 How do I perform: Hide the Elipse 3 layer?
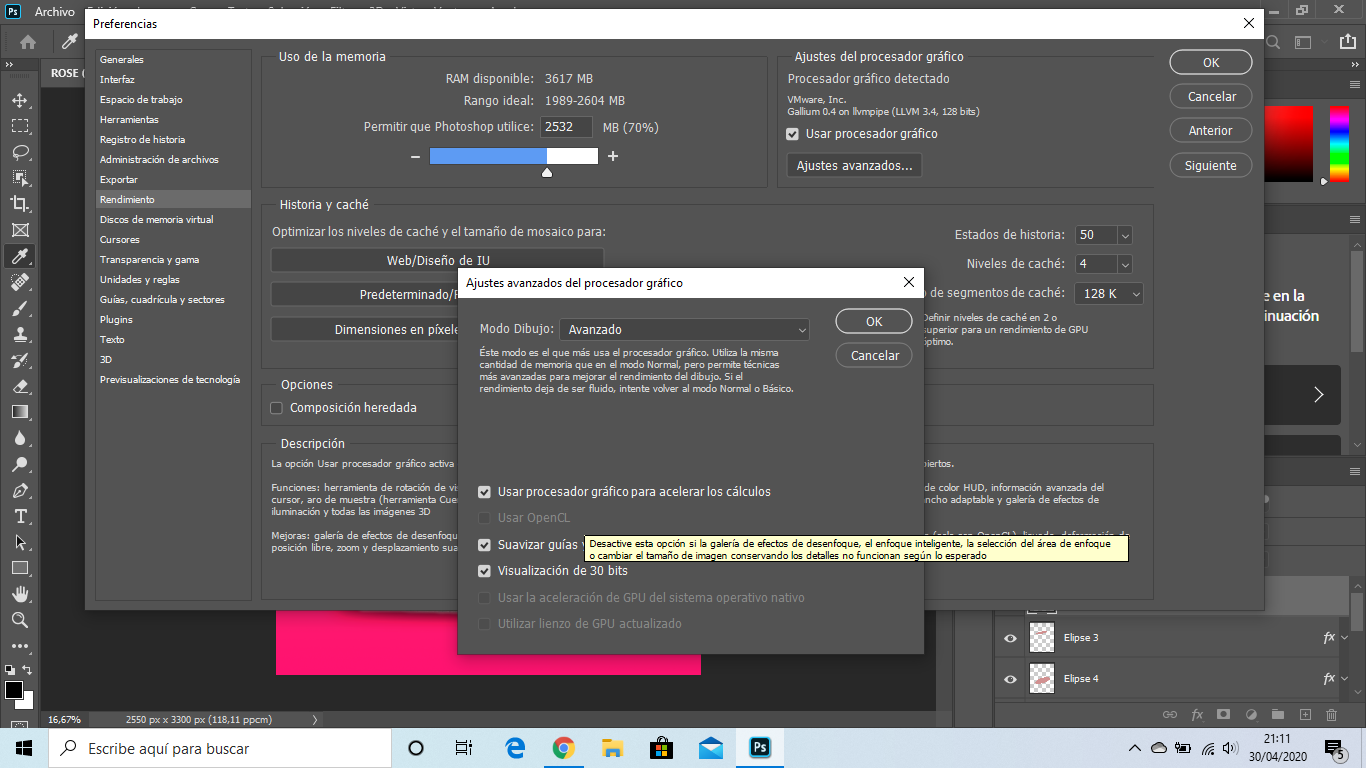click(x=1009, y=637)
